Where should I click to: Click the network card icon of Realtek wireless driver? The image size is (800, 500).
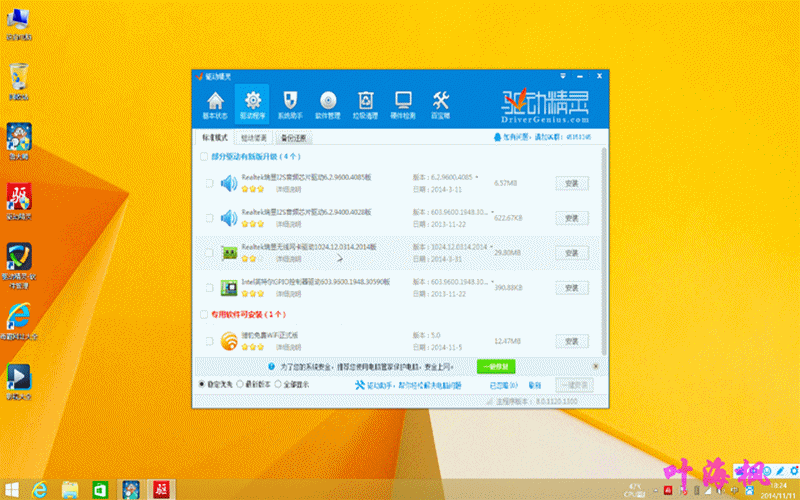229,253
